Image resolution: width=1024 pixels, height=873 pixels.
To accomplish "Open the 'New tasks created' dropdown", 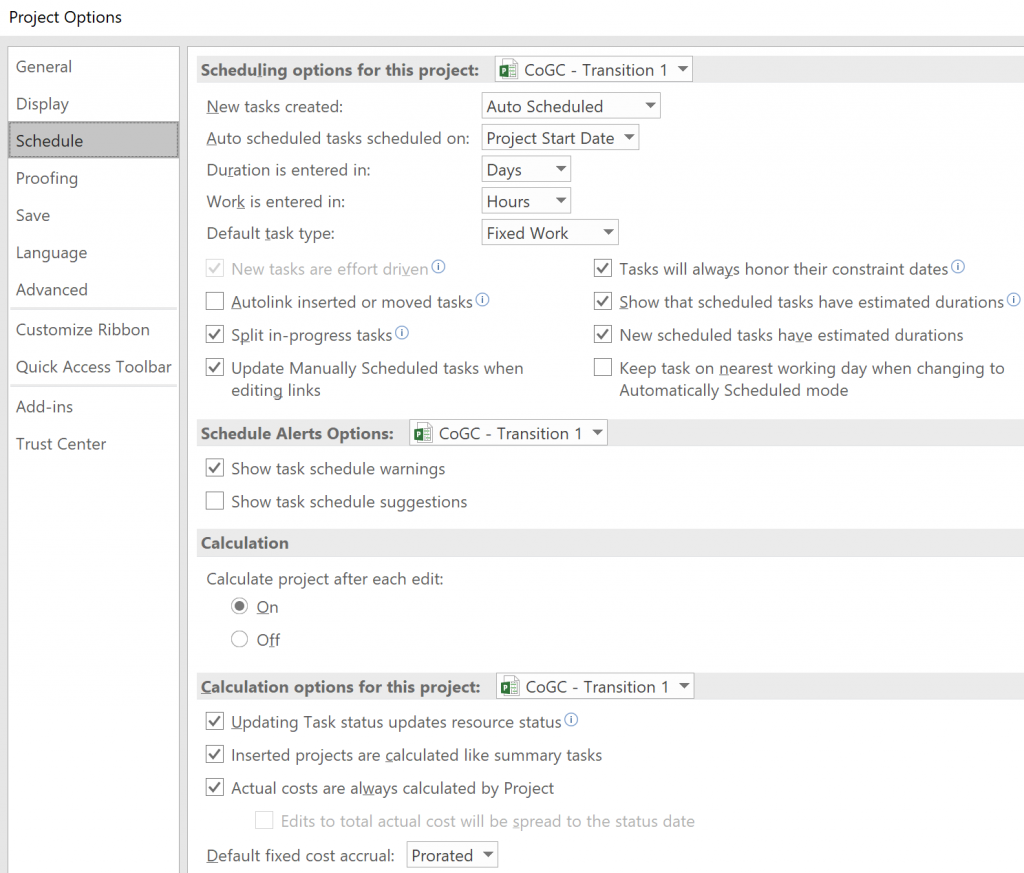I will (570, 106).
